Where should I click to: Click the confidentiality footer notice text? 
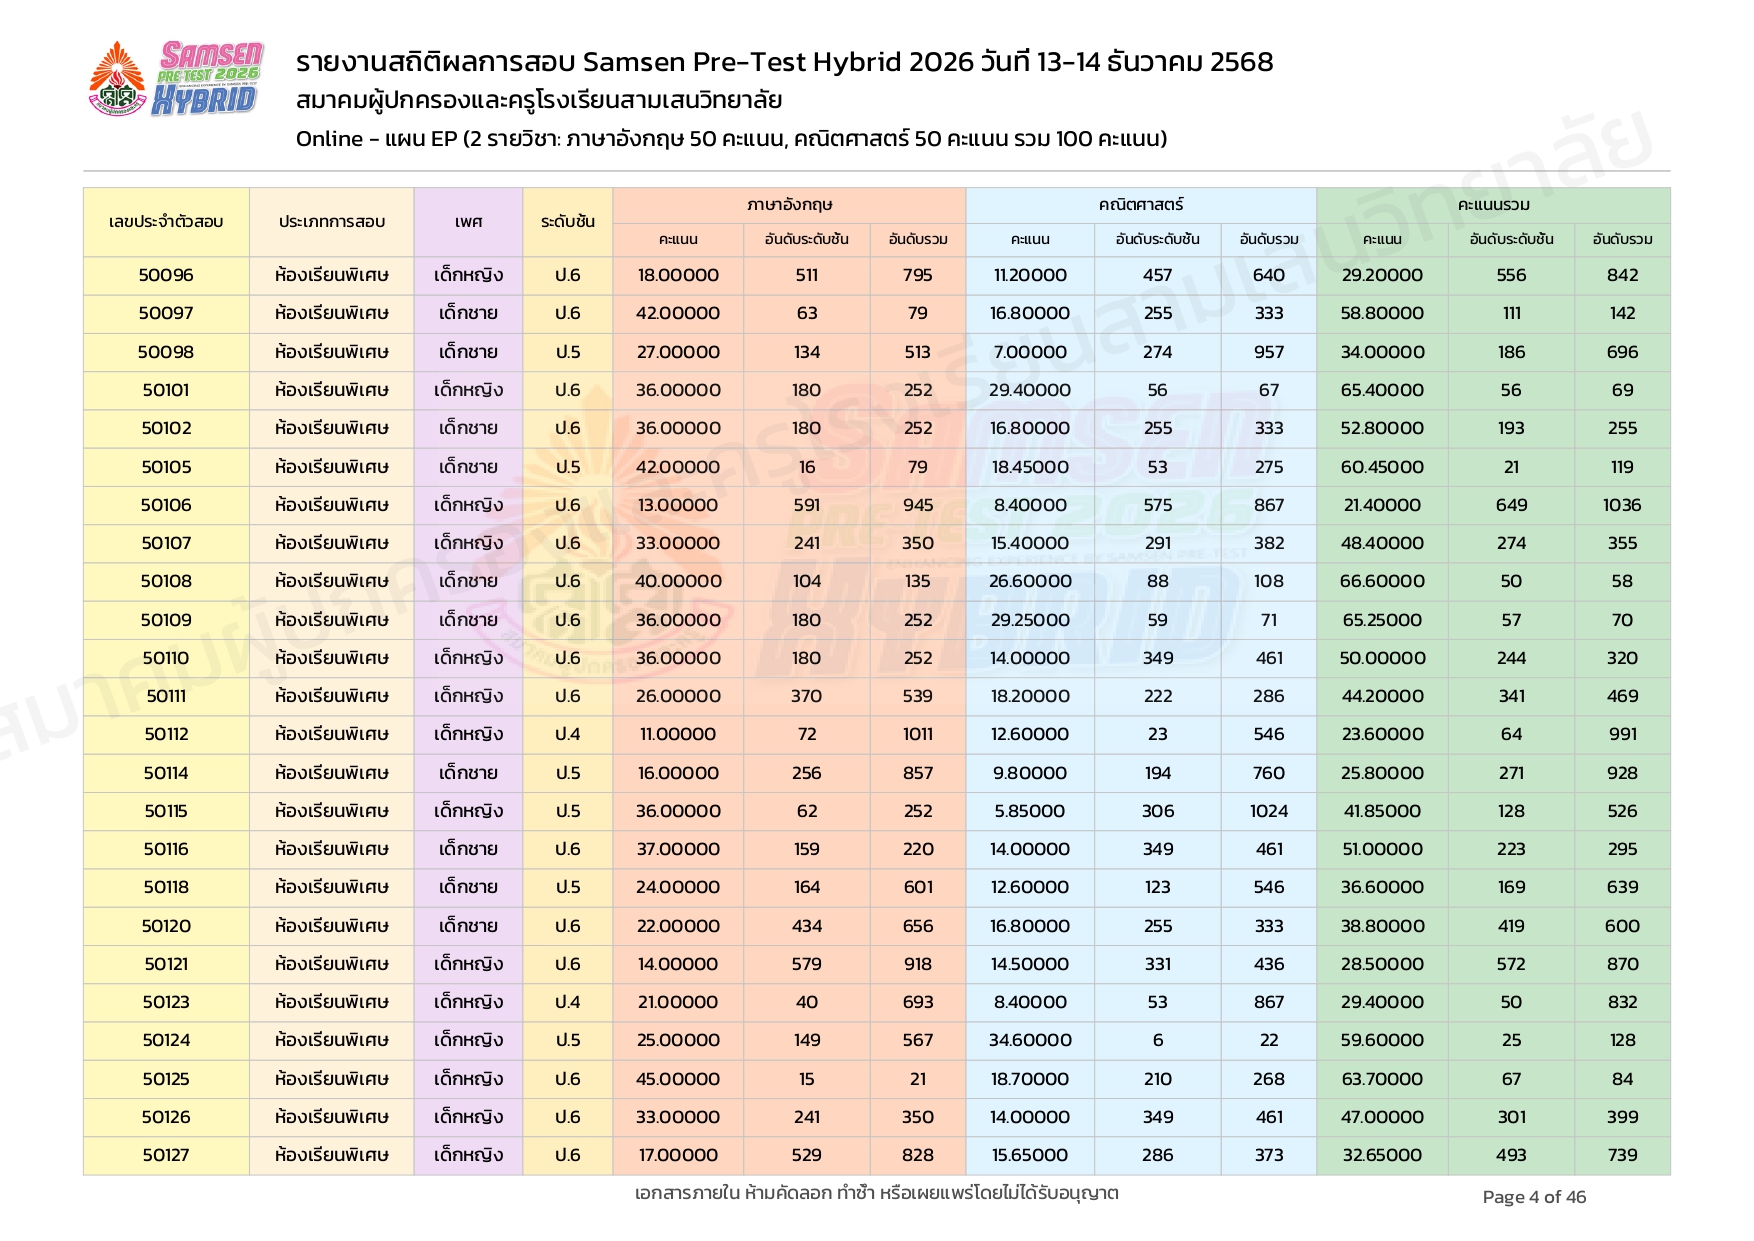tap(876, 1193)
